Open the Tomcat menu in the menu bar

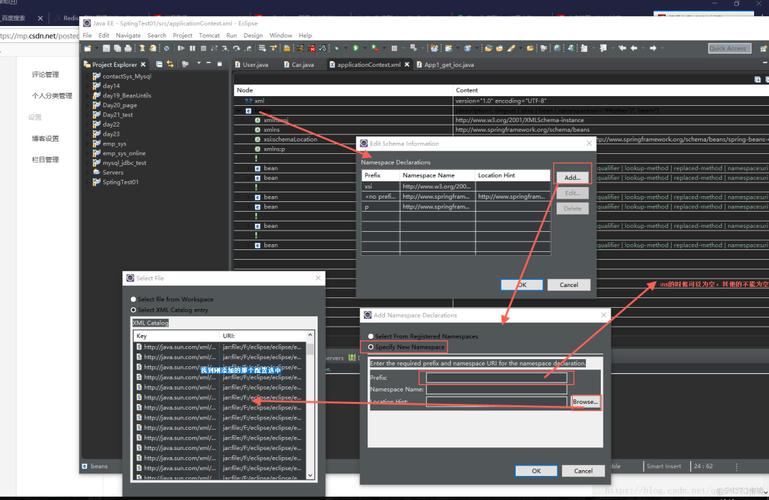tap(209, 35)
